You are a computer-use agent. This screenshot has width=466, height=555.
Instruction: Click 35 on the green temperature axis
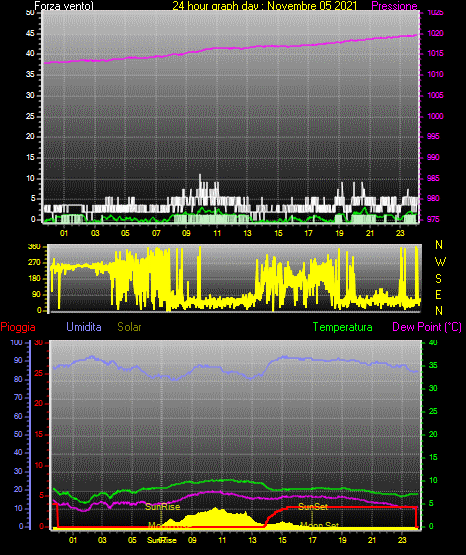[433, 365]
